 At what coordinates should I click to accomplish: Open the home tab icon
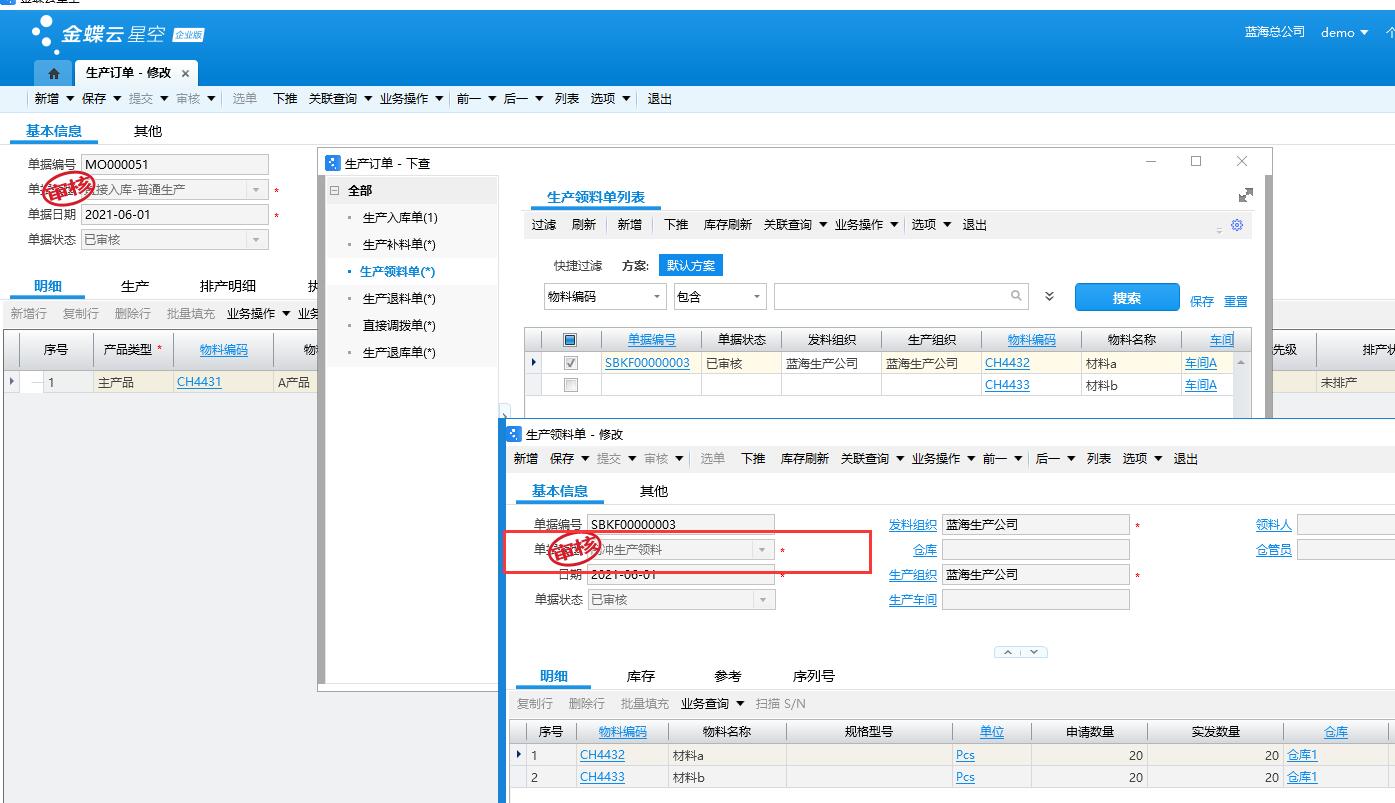pyautogui.click(x=54, y=73)
